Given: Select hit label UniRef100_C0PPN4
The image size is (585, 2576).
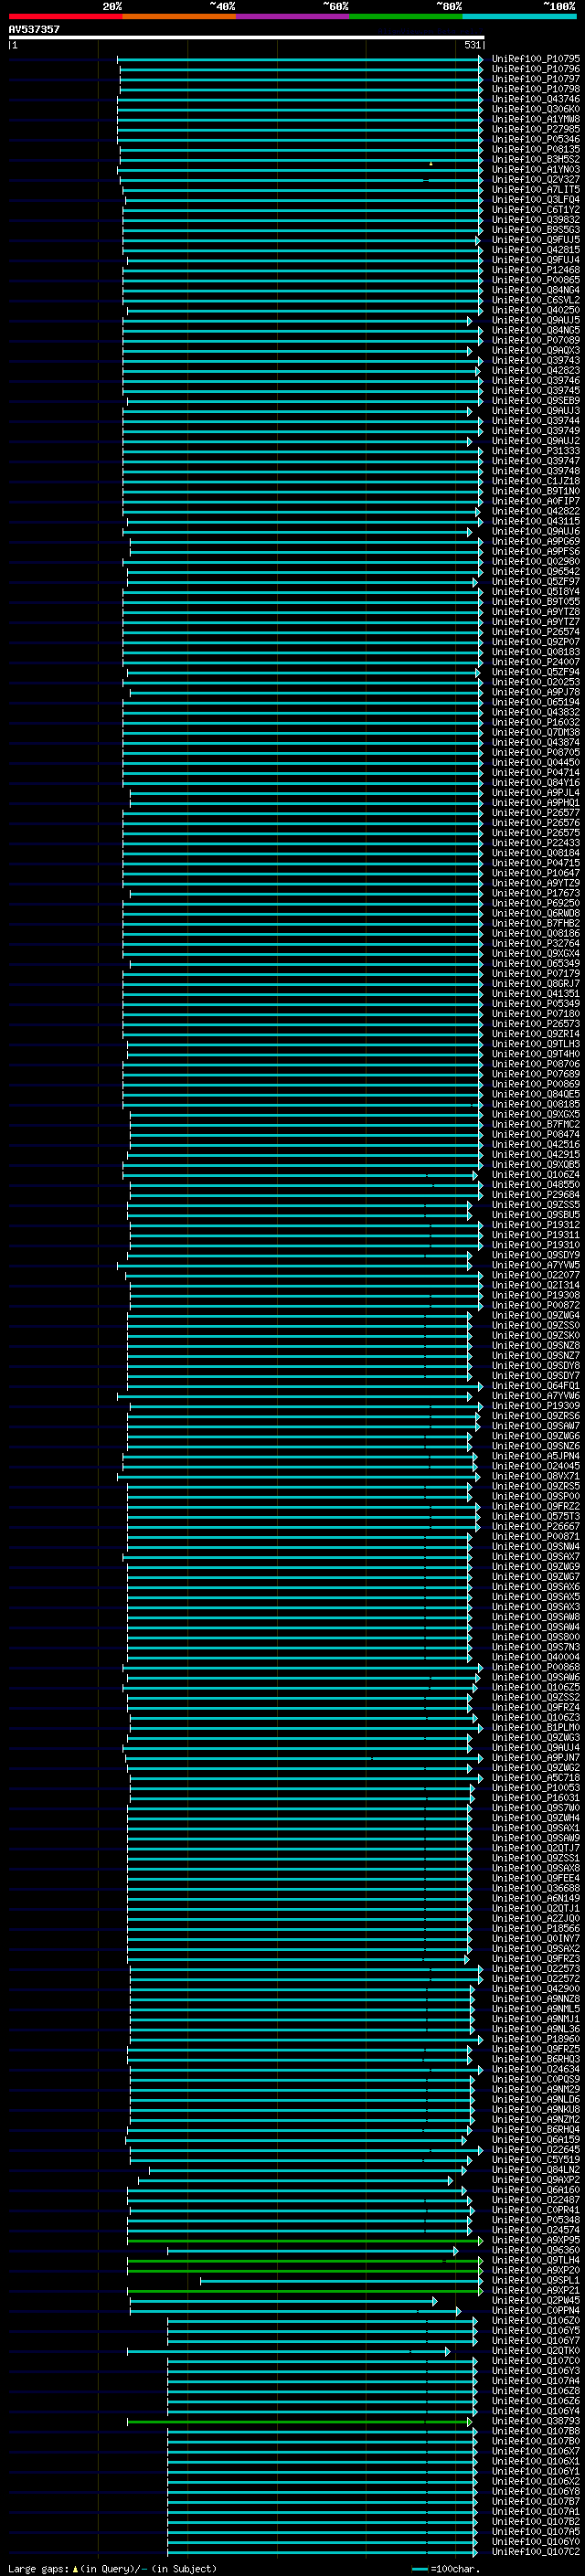Looking at the screenshot, I should pos(536,2310).
